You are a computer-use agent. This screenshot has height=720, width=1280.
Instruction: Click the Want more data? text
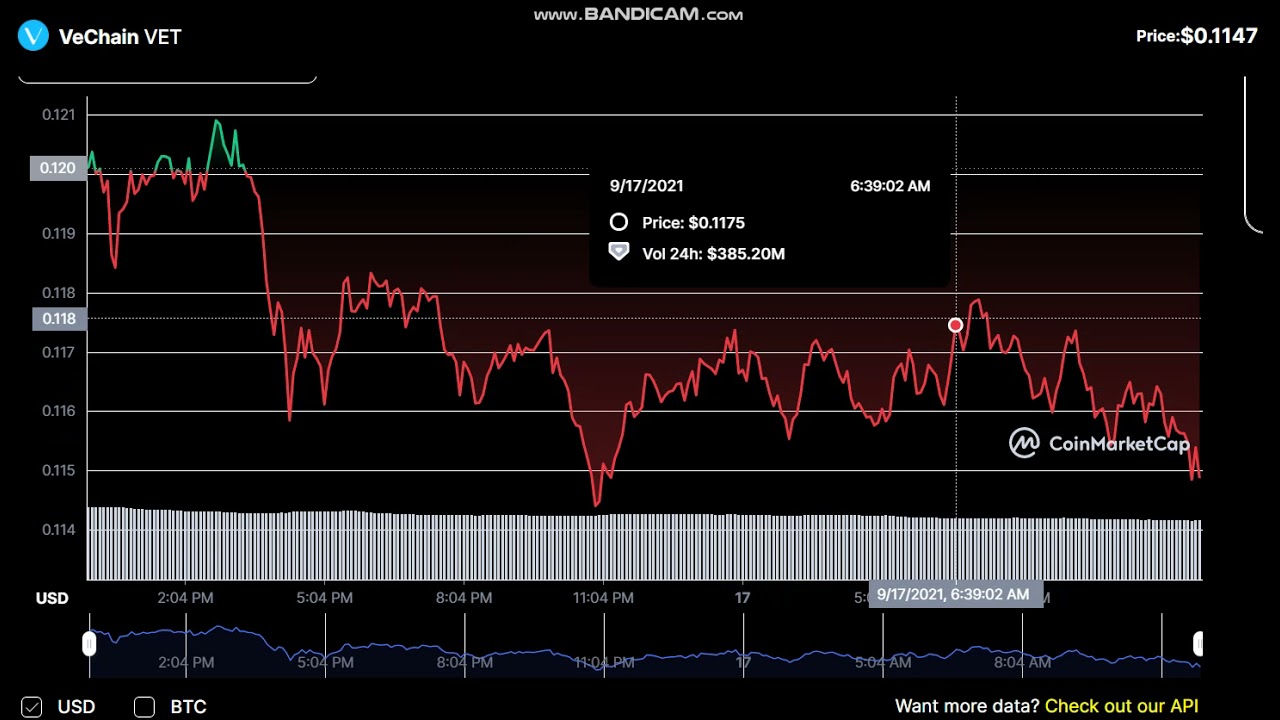(x=967, y=706)
